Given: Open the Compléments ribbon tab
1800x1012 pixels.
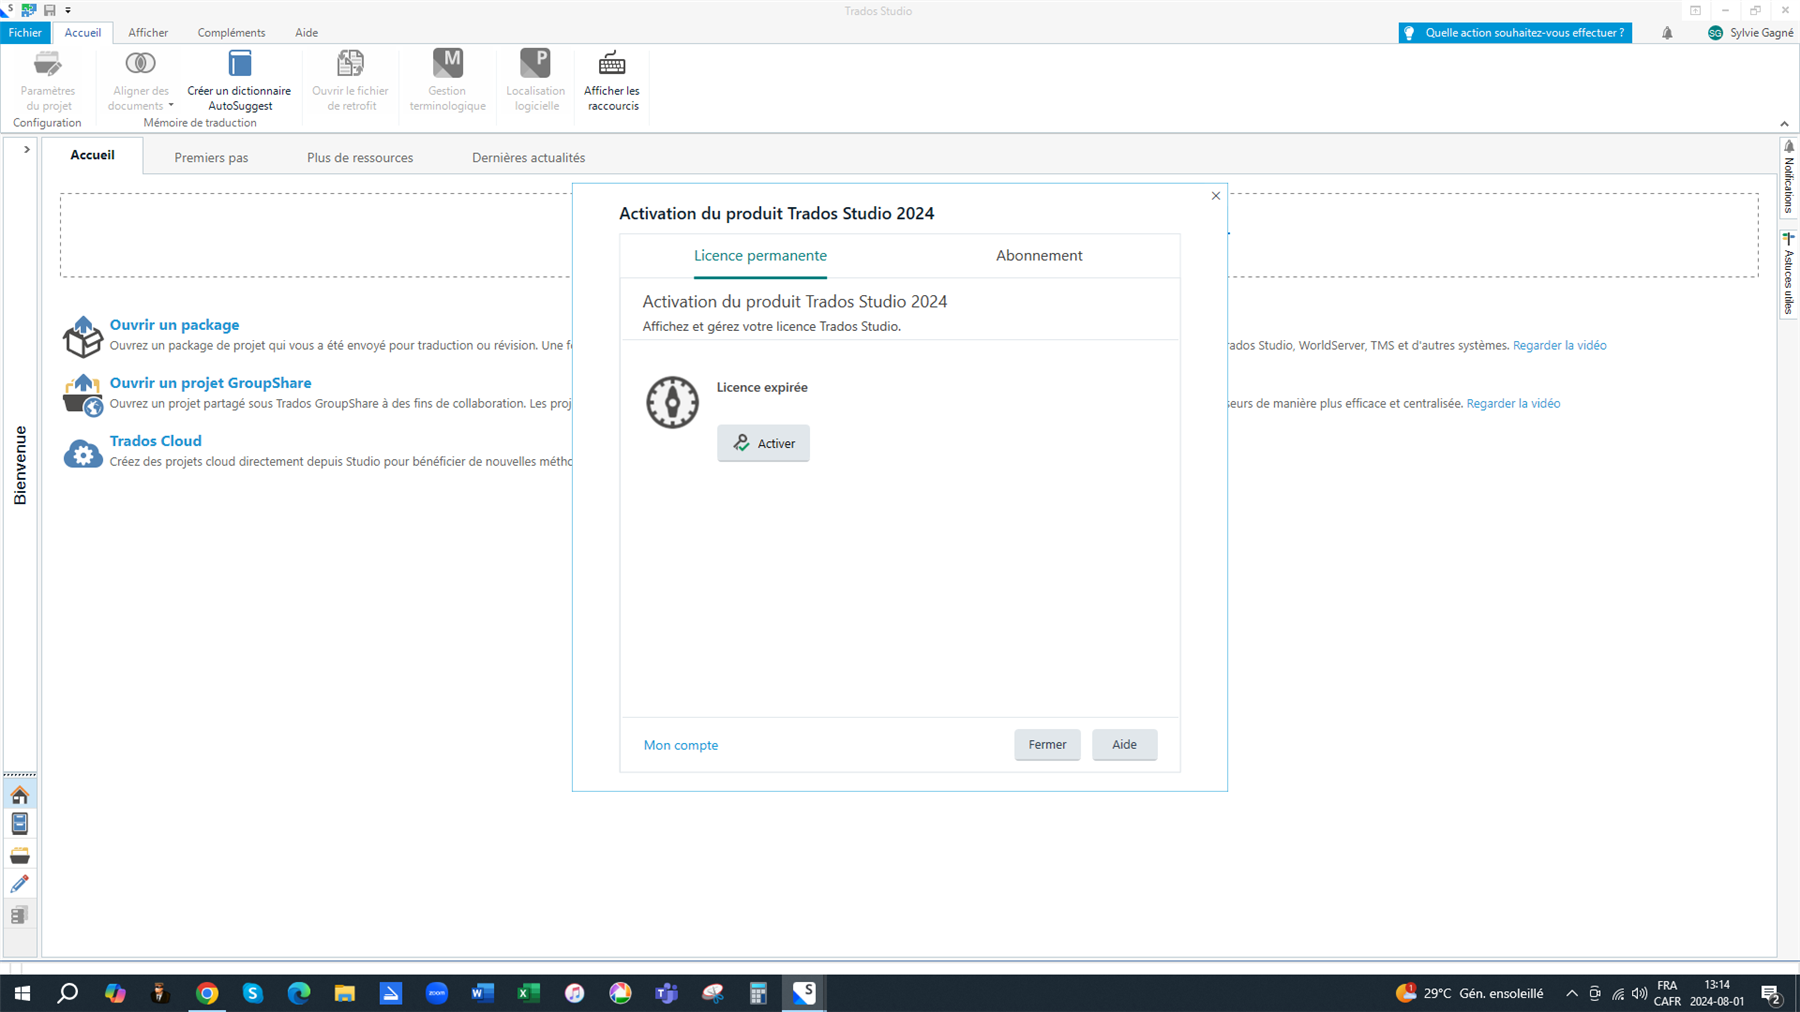Looking at the screenshot, I should [231, 33].
